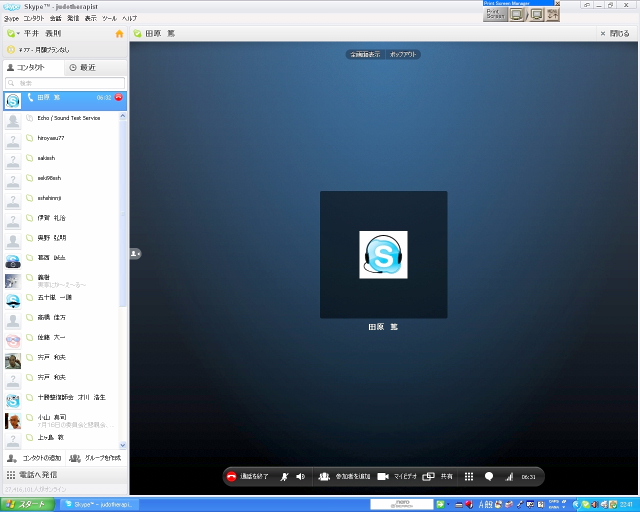Go to Skype Home via house icon

120,33
